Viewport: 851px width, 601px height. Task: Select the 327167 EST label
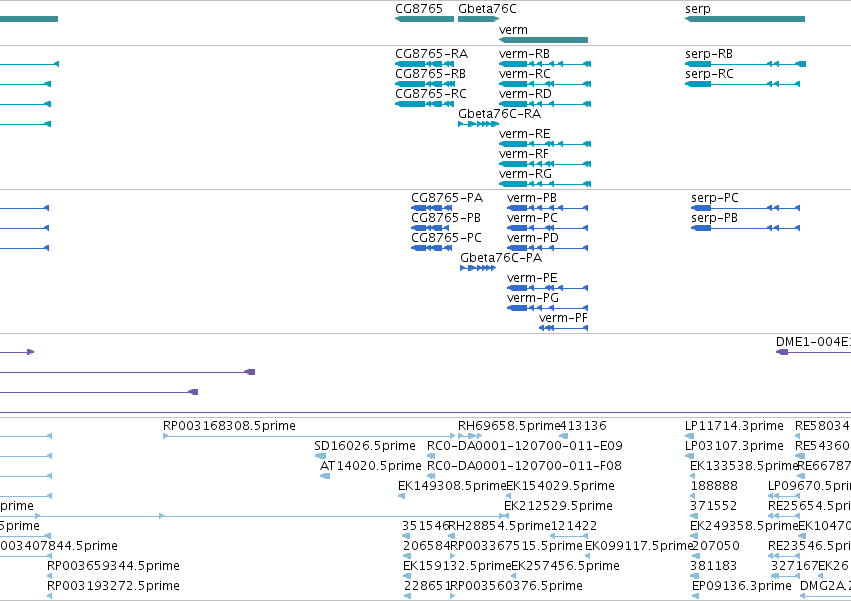[794, 566]
